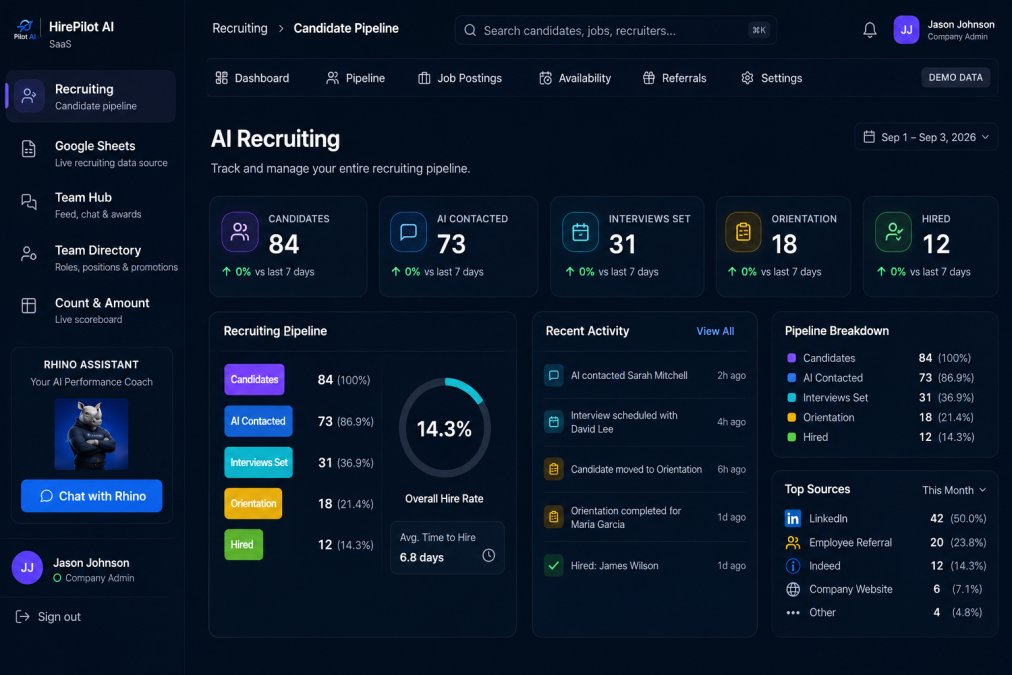Image resolution: width=1012 pixels, height=675 pixels.
Task: Click the blue AI Contacted pipeline stage
Action: (258, 421)
